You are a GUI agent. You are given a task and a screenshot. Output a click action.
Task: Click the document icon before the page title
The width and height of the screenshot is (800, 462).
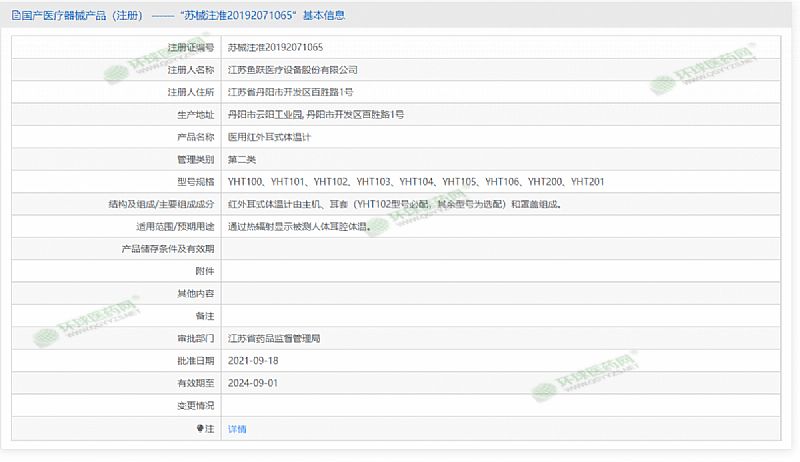(x=15, y=17)
